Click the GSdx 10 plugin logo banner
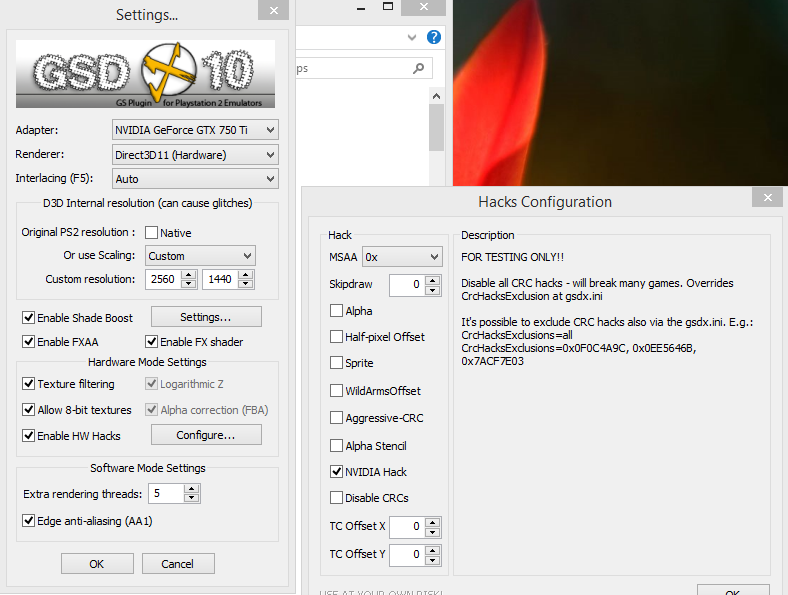The height and width of the screenshot is (595, 788). [145, 74]
